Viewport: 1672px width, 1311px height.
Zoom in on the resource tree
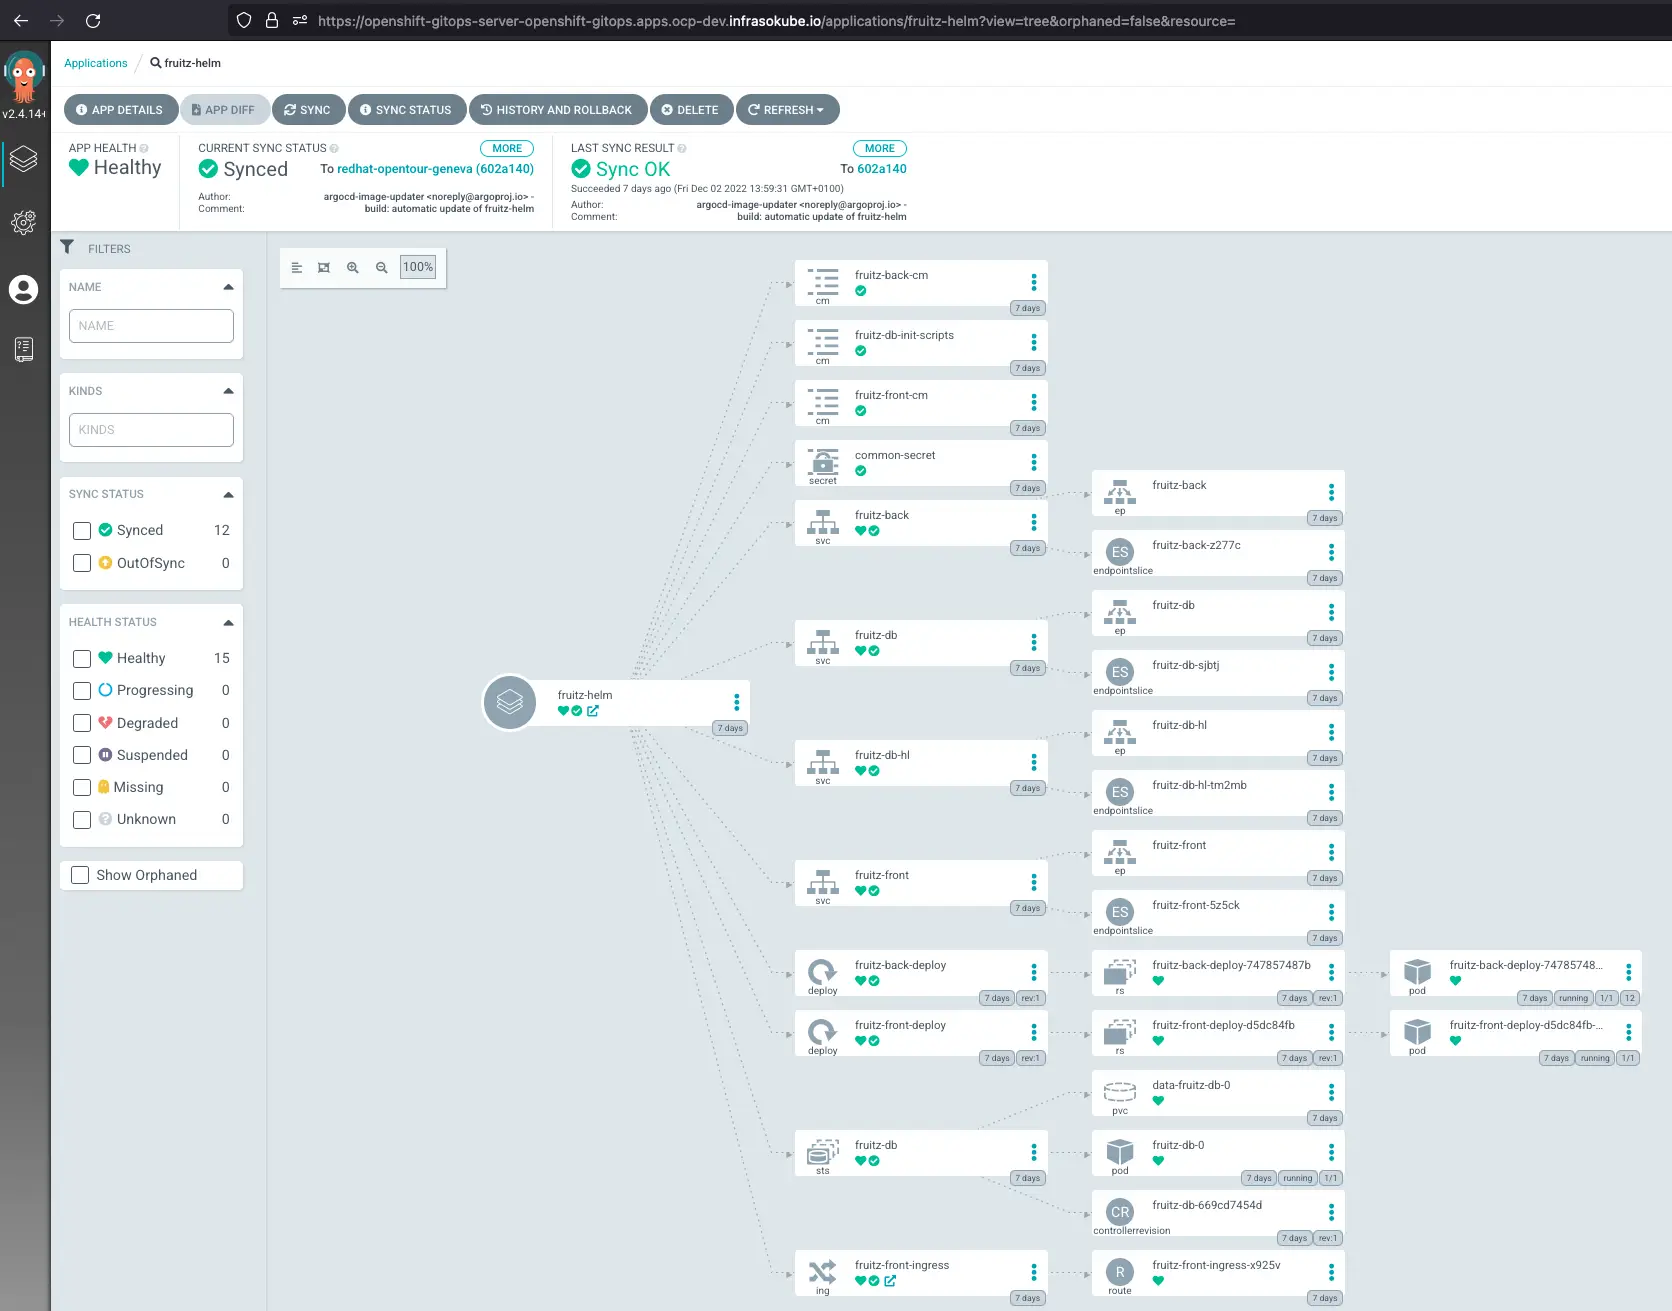pyautogui.click(x=353, y=268)
